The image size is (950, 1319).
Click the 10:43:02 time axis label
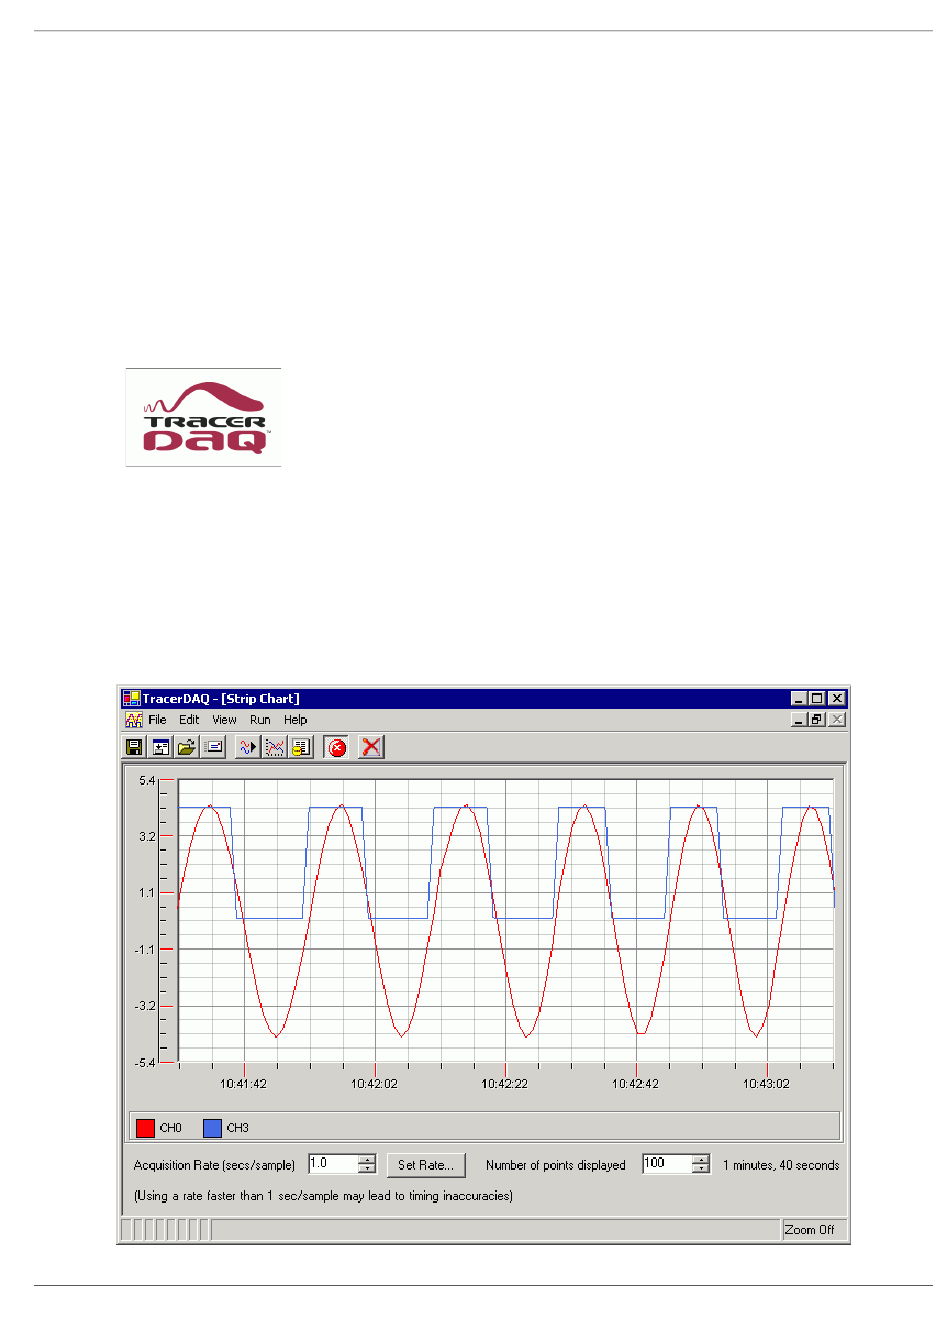(x=766, y=1084)
